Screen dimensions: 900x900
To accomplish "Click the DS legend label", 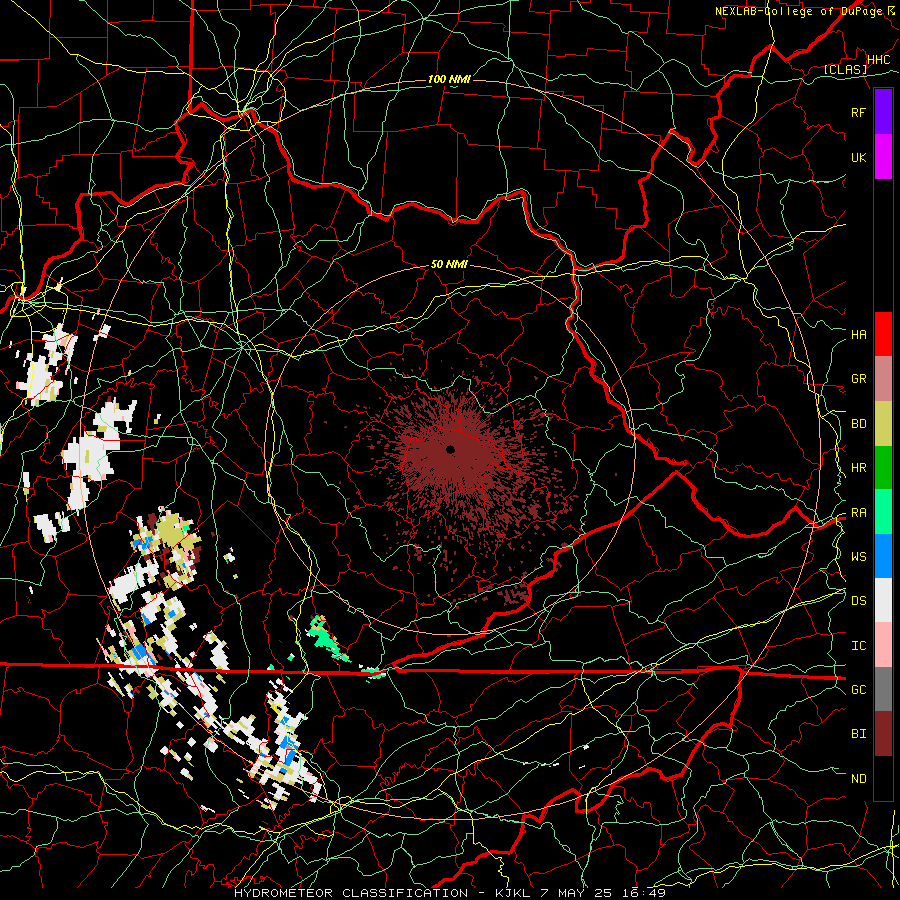I will coord(858,601).
